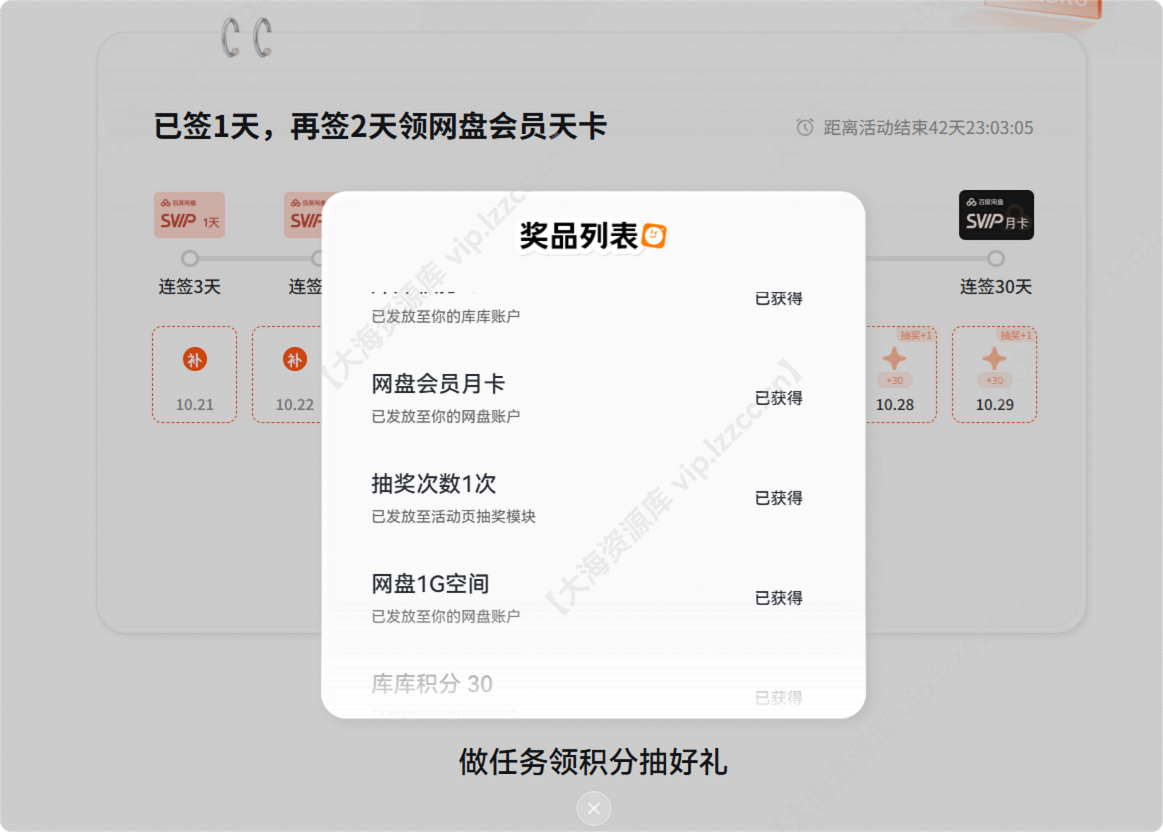Click the 奖品列表 popup heading
This screenshot has width=1163, height=832.
pyautogui.click(x=579, y=237)
